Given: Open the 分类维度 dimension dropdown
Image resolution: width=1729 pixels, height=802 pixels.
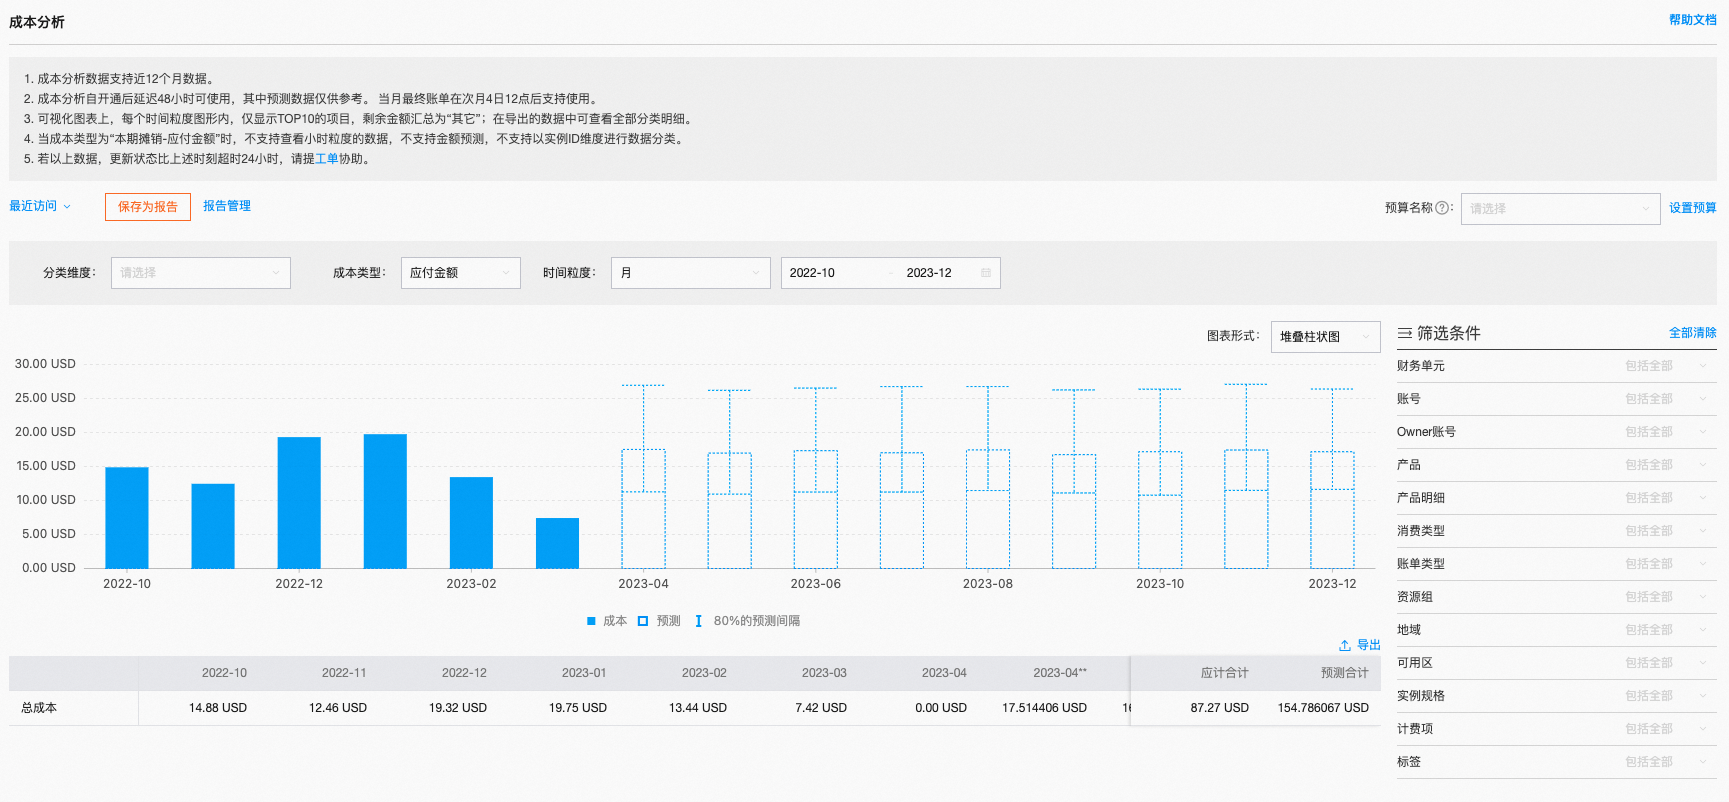Looking at the screenshot, I should click(x=201, y=273).
